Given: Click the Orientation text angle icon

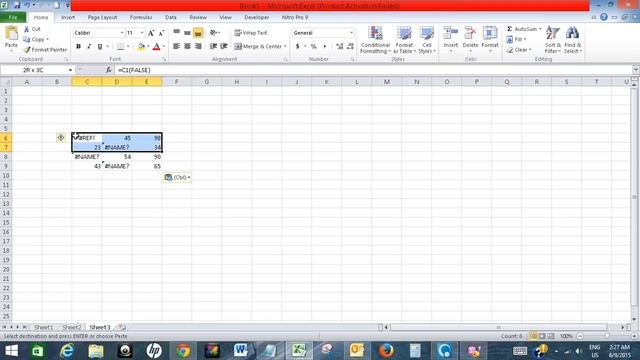Looking at the screenshot, I should pos(213,32).
